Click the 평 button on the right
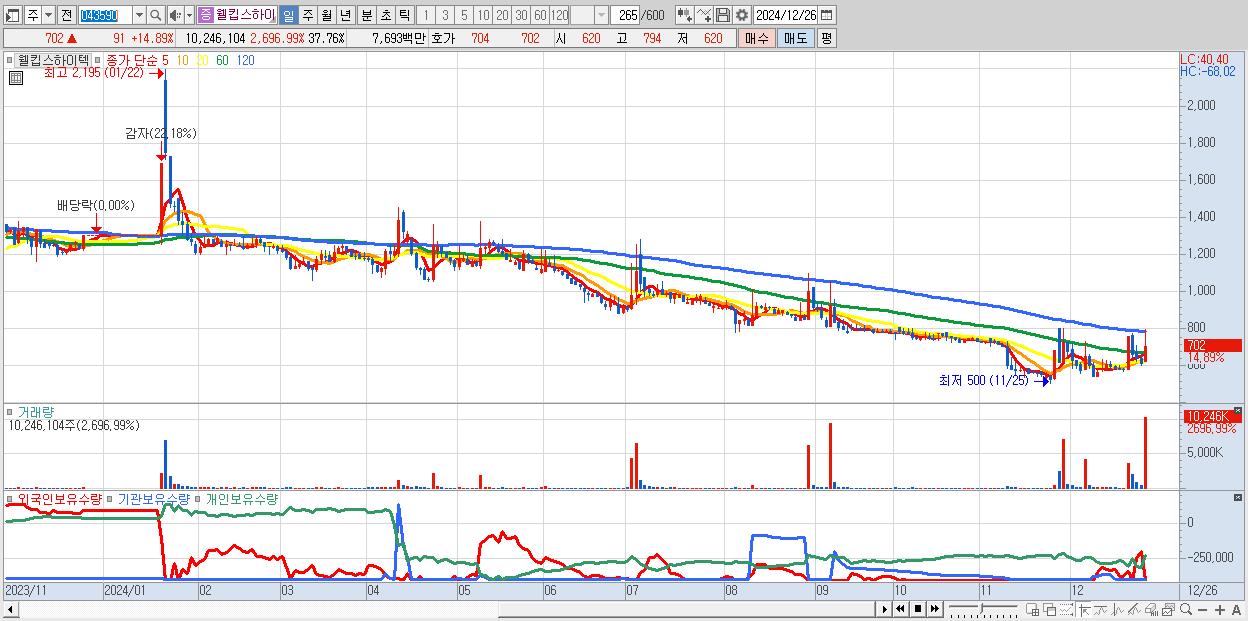This screenshot has height=621, width=1248. (x=826, y=38)
